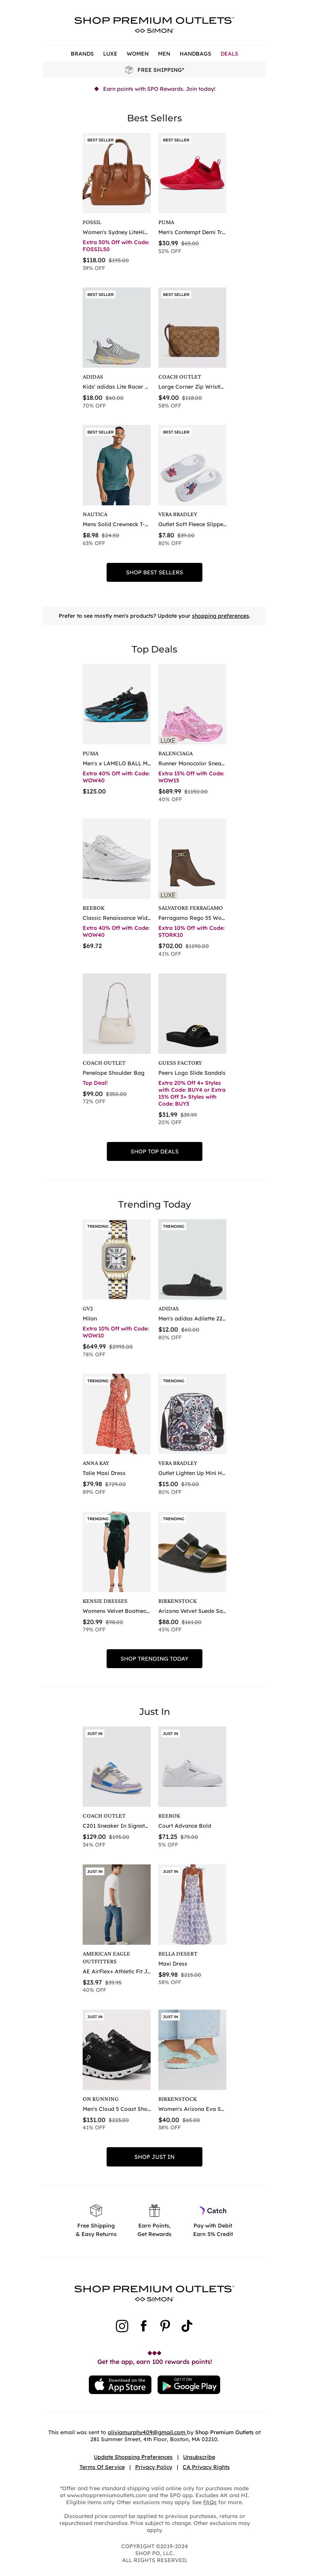Click the Catch Pay with Debit logo

tap(213, 2210)
